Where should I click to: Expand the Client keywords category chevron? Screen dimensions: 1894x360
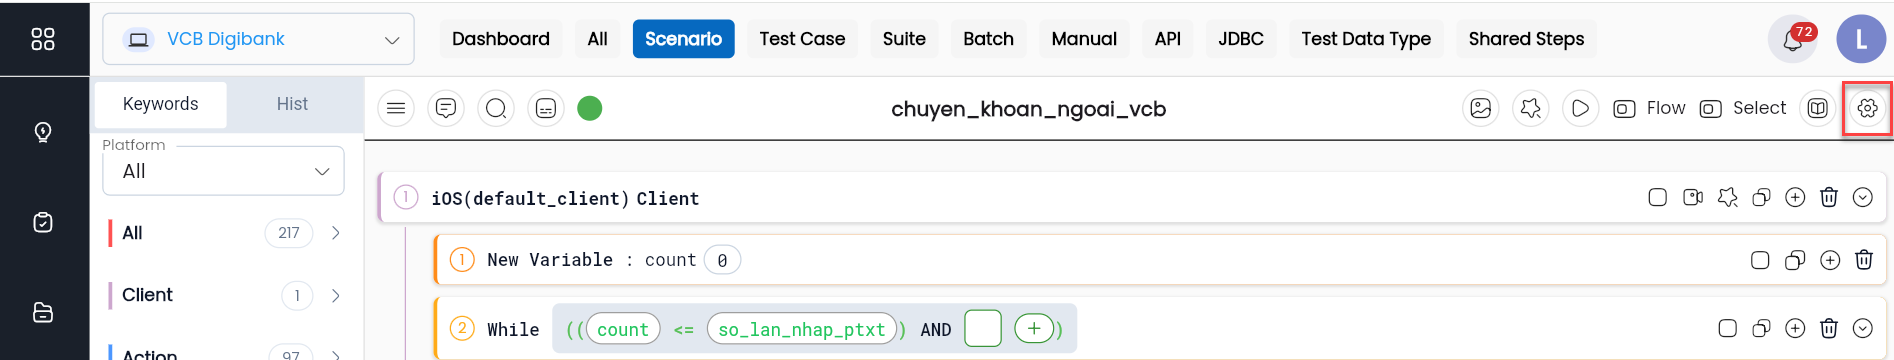[336, 296]
